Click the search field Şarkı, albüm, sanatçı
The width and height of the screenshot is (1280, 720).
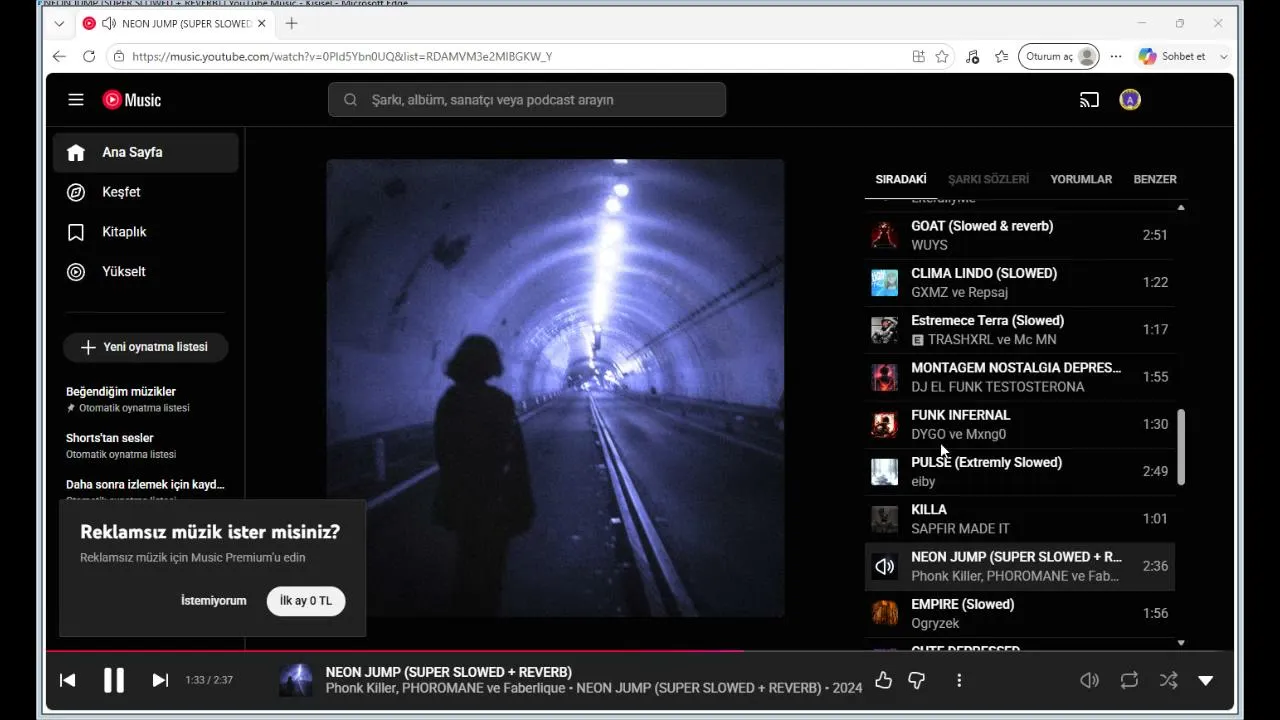click(x=527, y=100)
